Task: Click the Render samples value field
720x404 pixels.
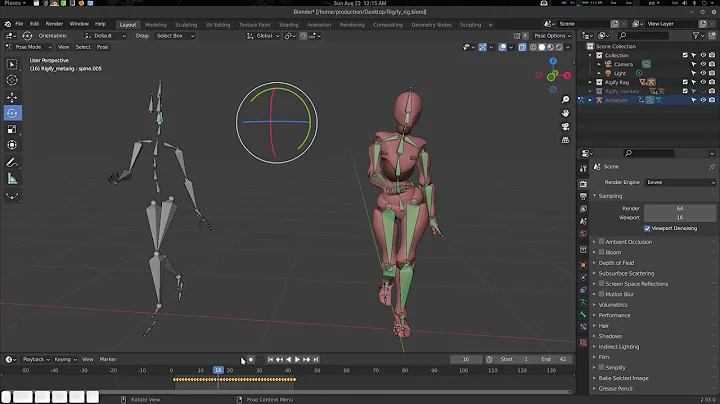Action: click(x=680, y=208)
